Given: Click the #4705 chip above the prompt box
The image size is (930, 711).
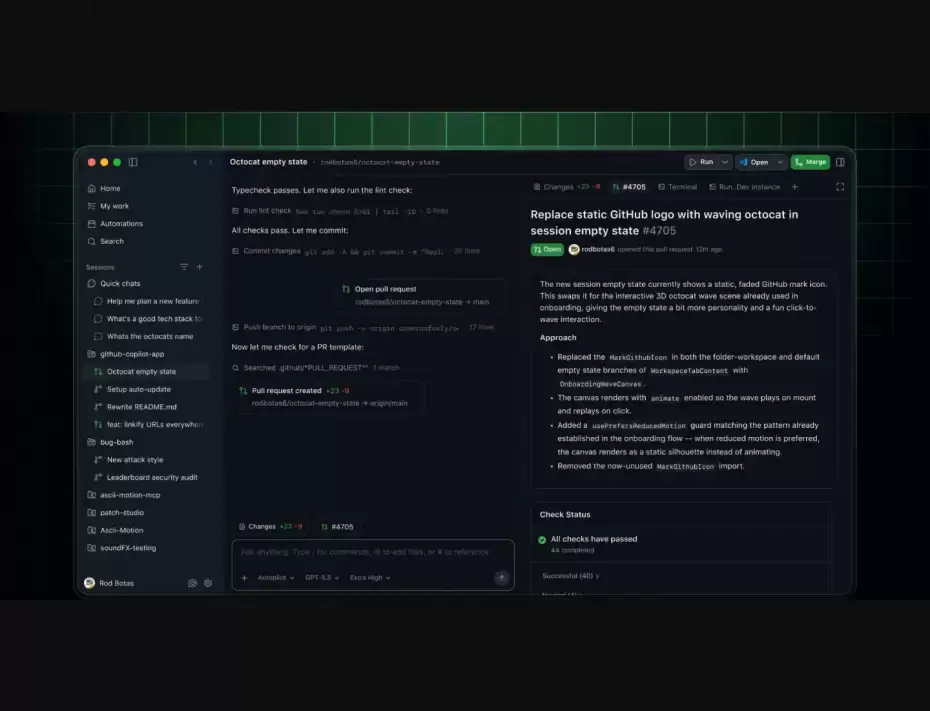Looking at the screenshot, I should [337, 527].
